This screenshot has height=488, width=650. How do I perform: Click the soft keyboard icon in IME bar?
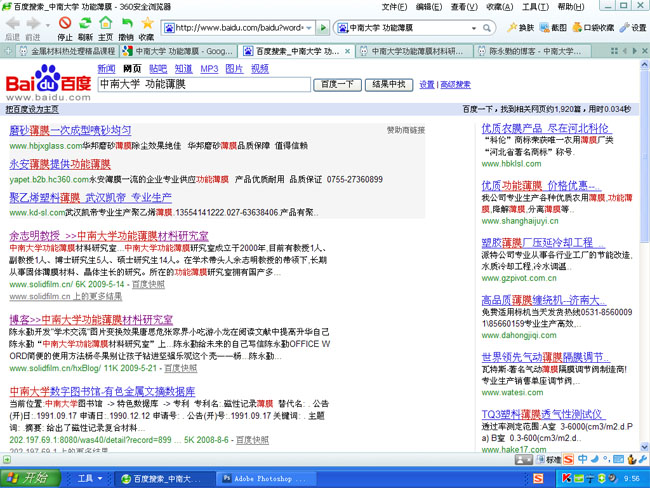(618, 459)
